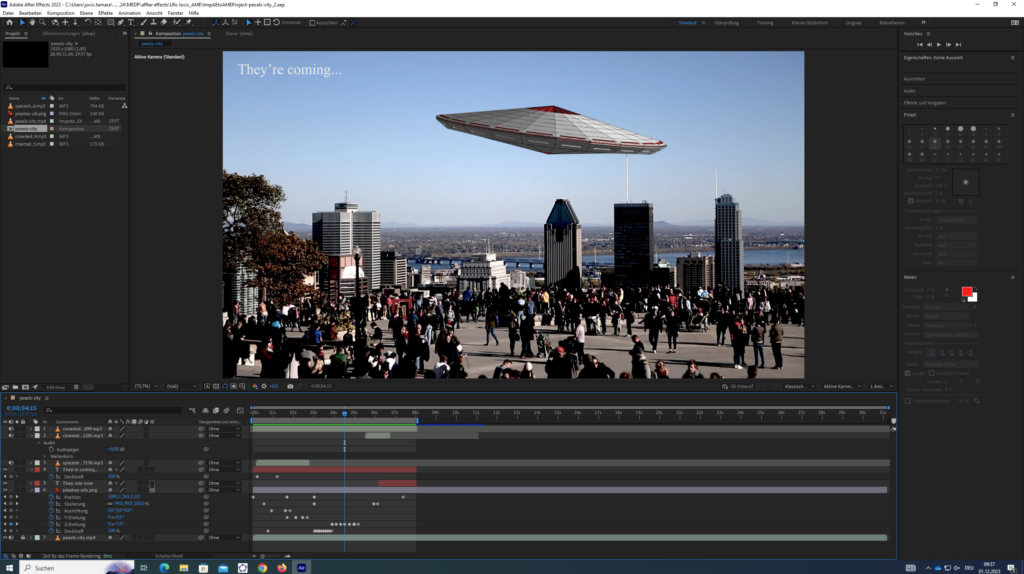Click the snapshot camera icon below viewer
This screenshot has height=574, width=1024.
coord(290,386)
